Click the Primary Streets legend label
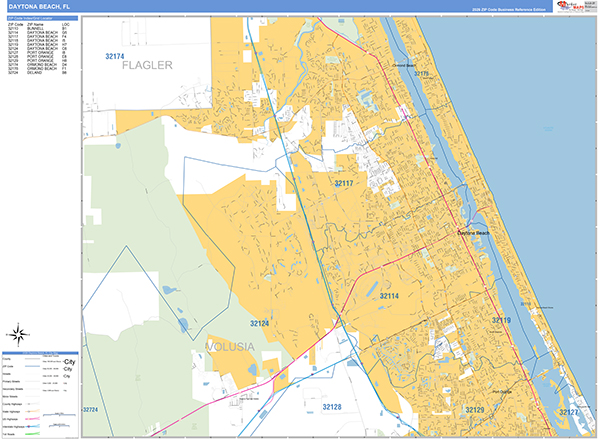This screenshot has height=439, width=600. [11, 382]
